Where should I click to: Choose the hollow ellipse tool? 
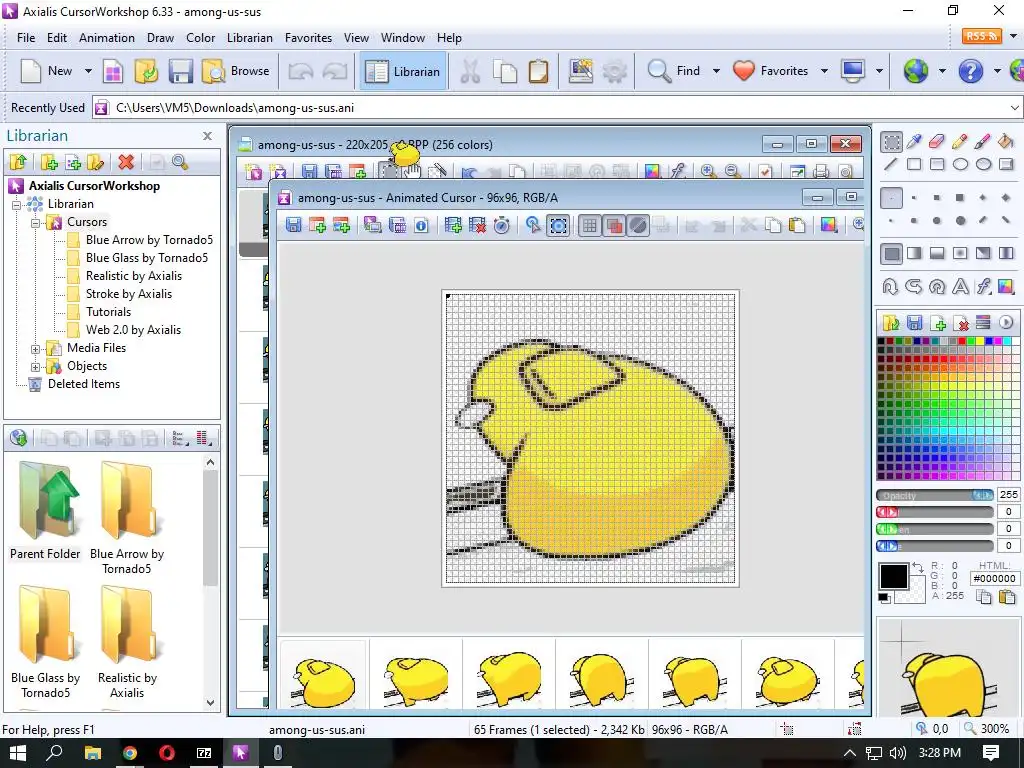[960, 165]
